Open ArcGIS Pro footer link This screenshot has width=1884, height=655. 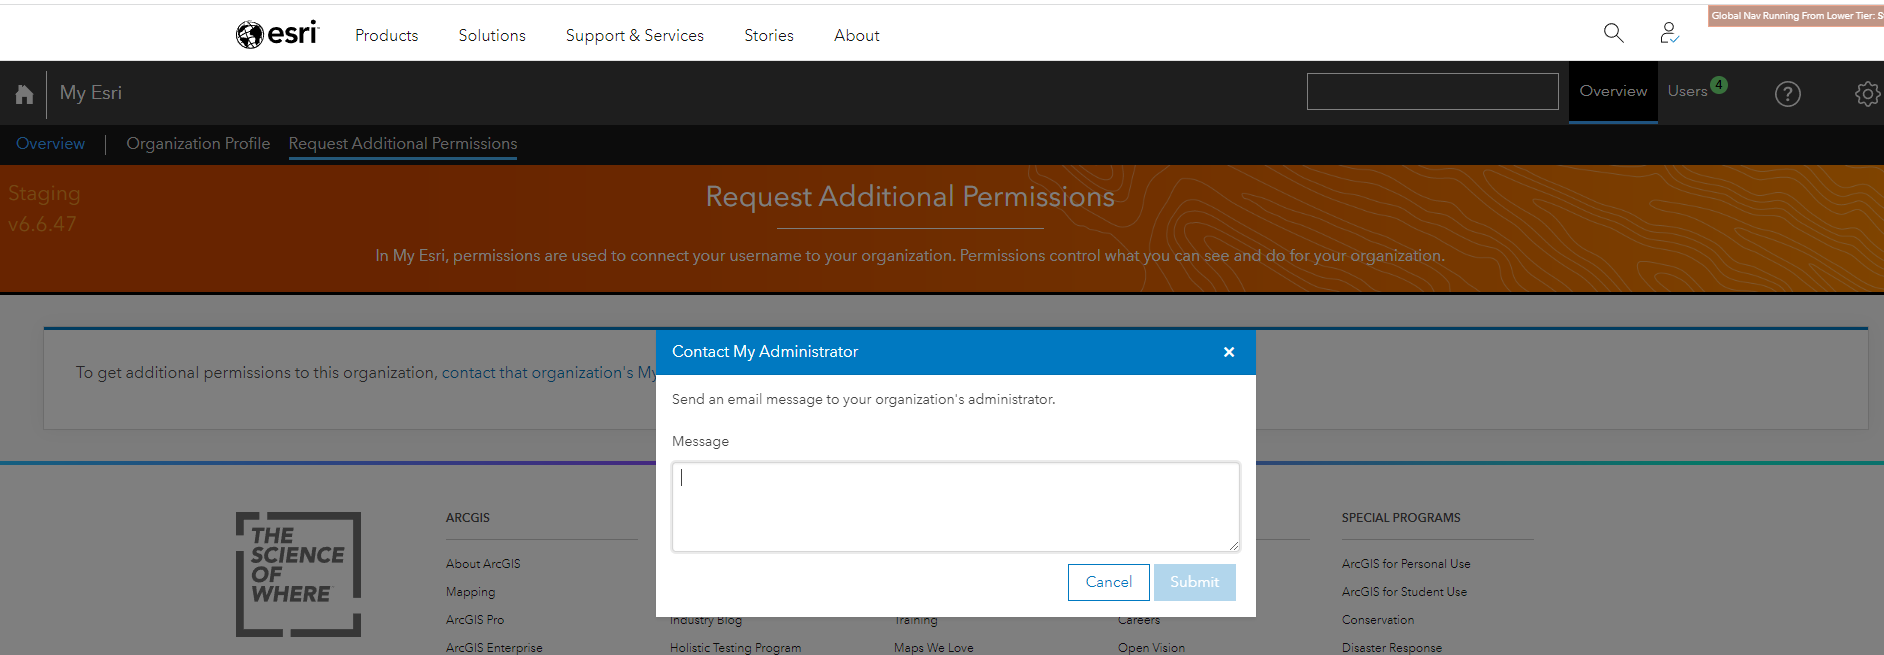click(475, 620)
